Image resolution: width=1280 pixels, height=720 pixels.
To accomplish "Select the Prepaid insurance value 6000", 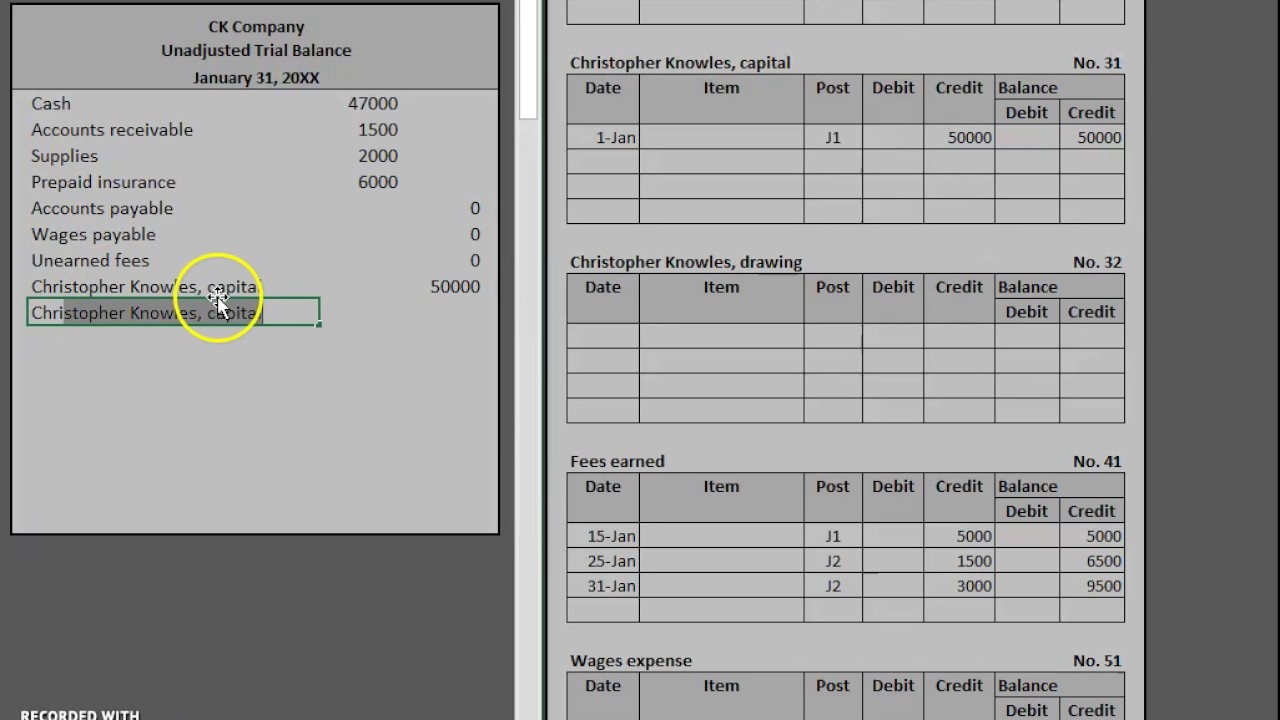I will pos(378,181).
